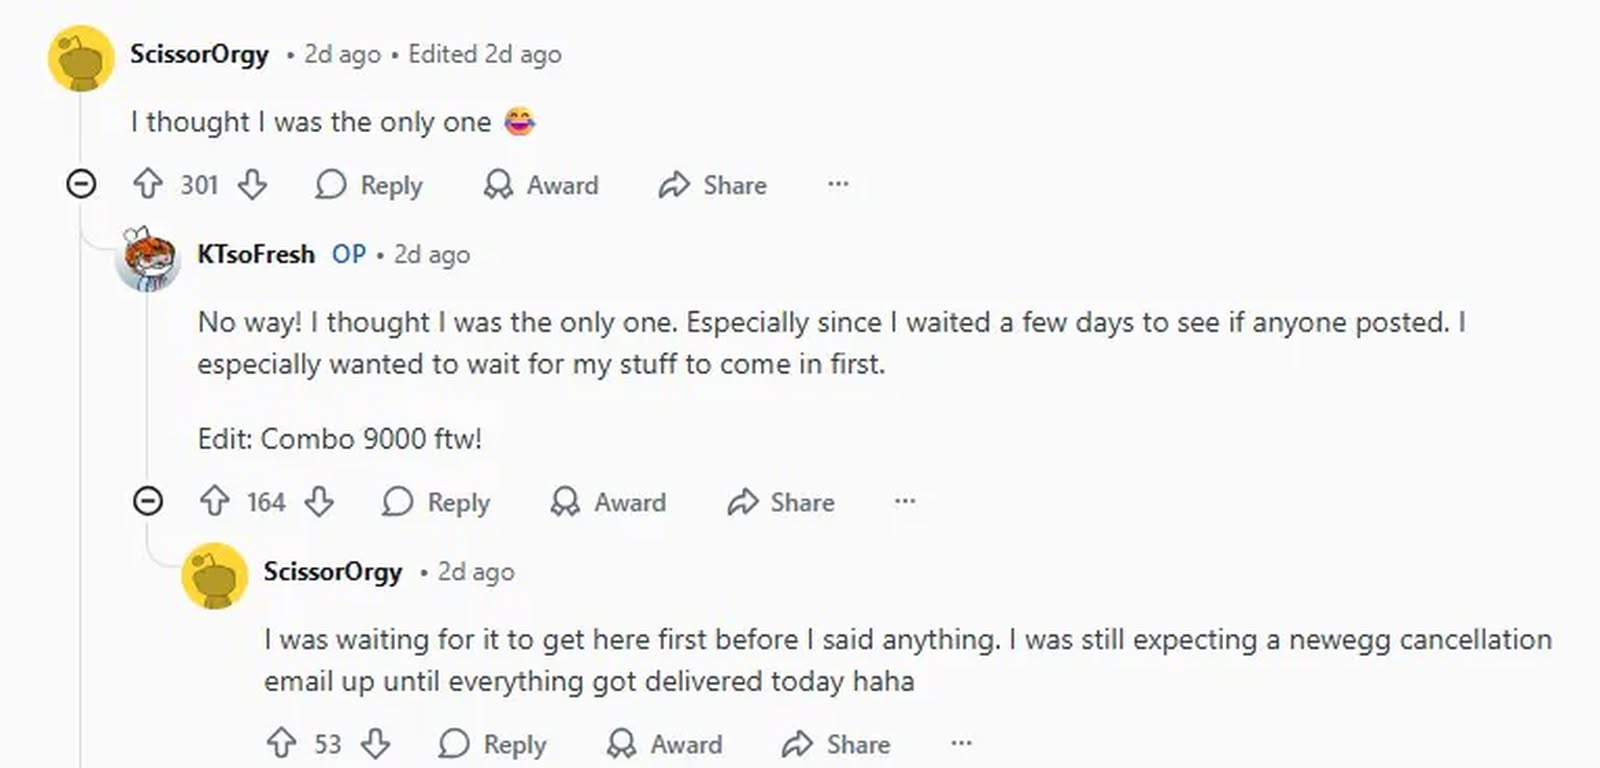Click KTsoFresh's avatar image

(x=148, y=258)
